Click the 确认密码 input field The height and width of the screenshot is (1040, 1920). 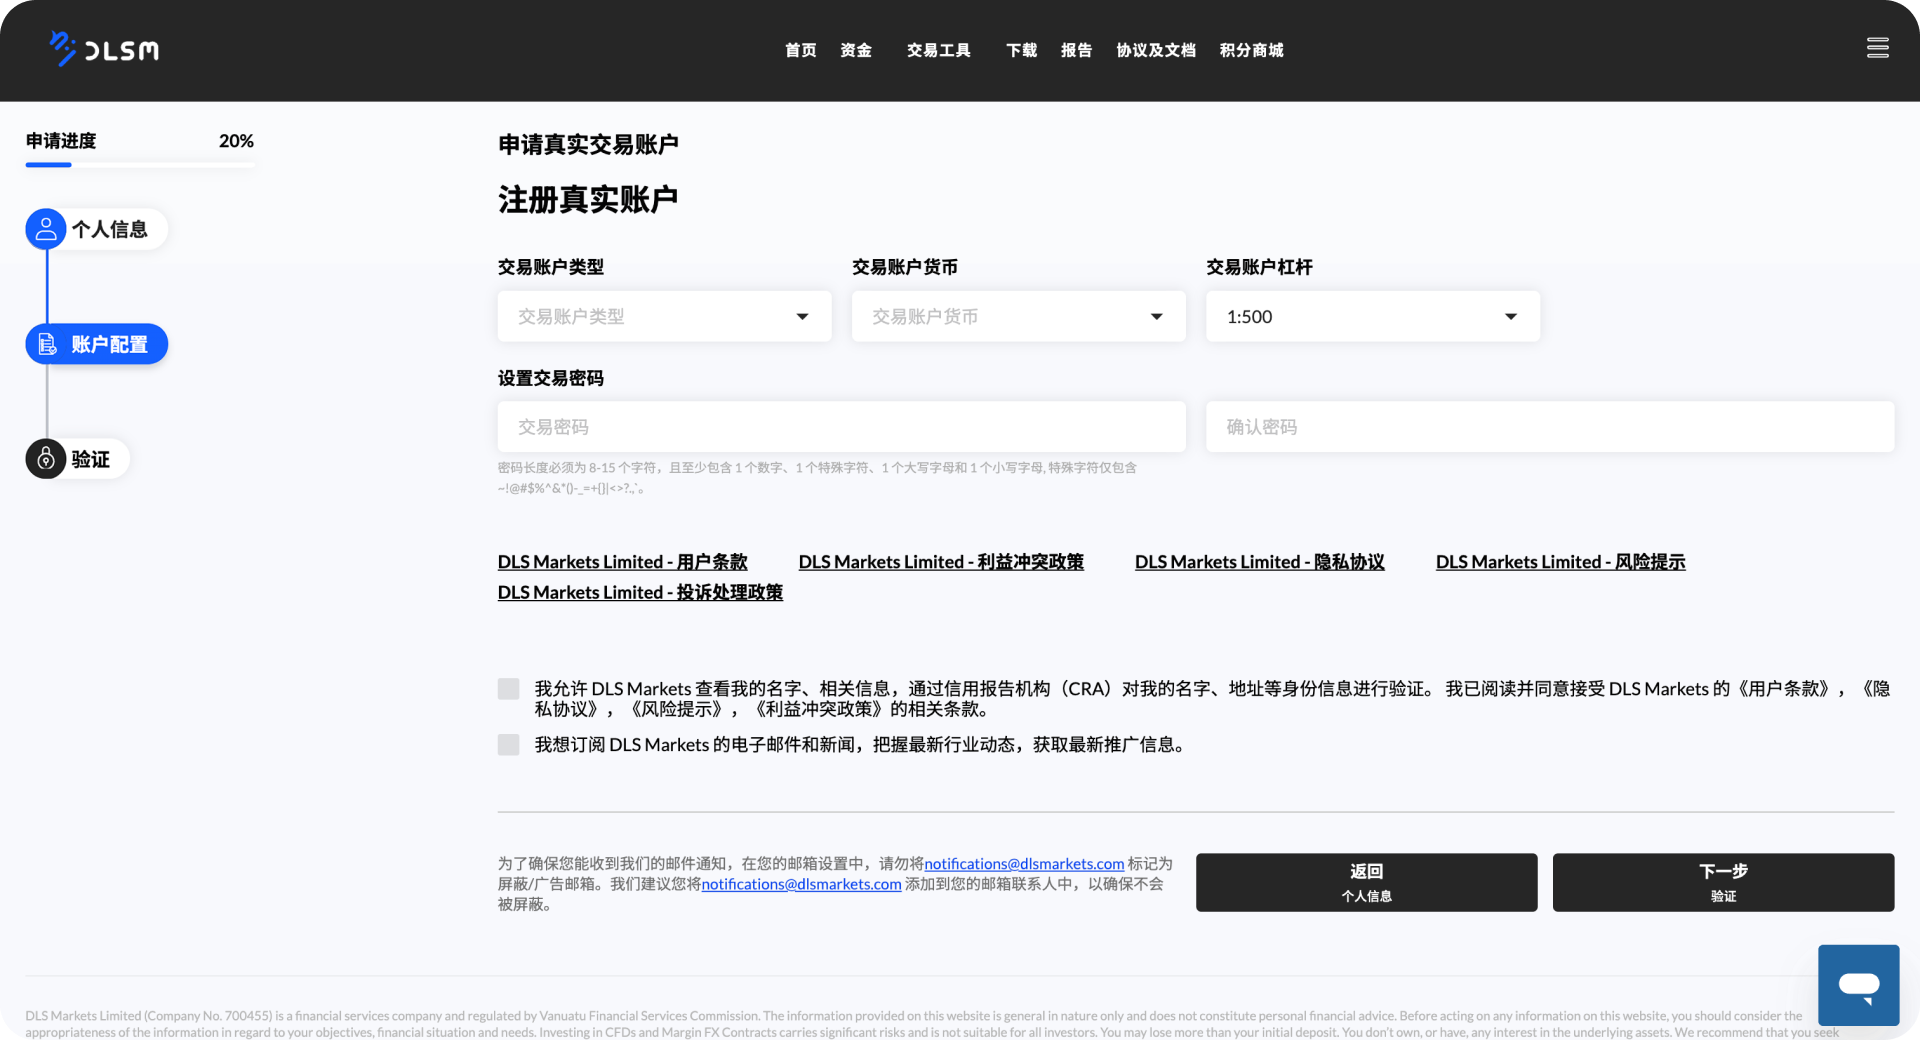(1548, 426)
